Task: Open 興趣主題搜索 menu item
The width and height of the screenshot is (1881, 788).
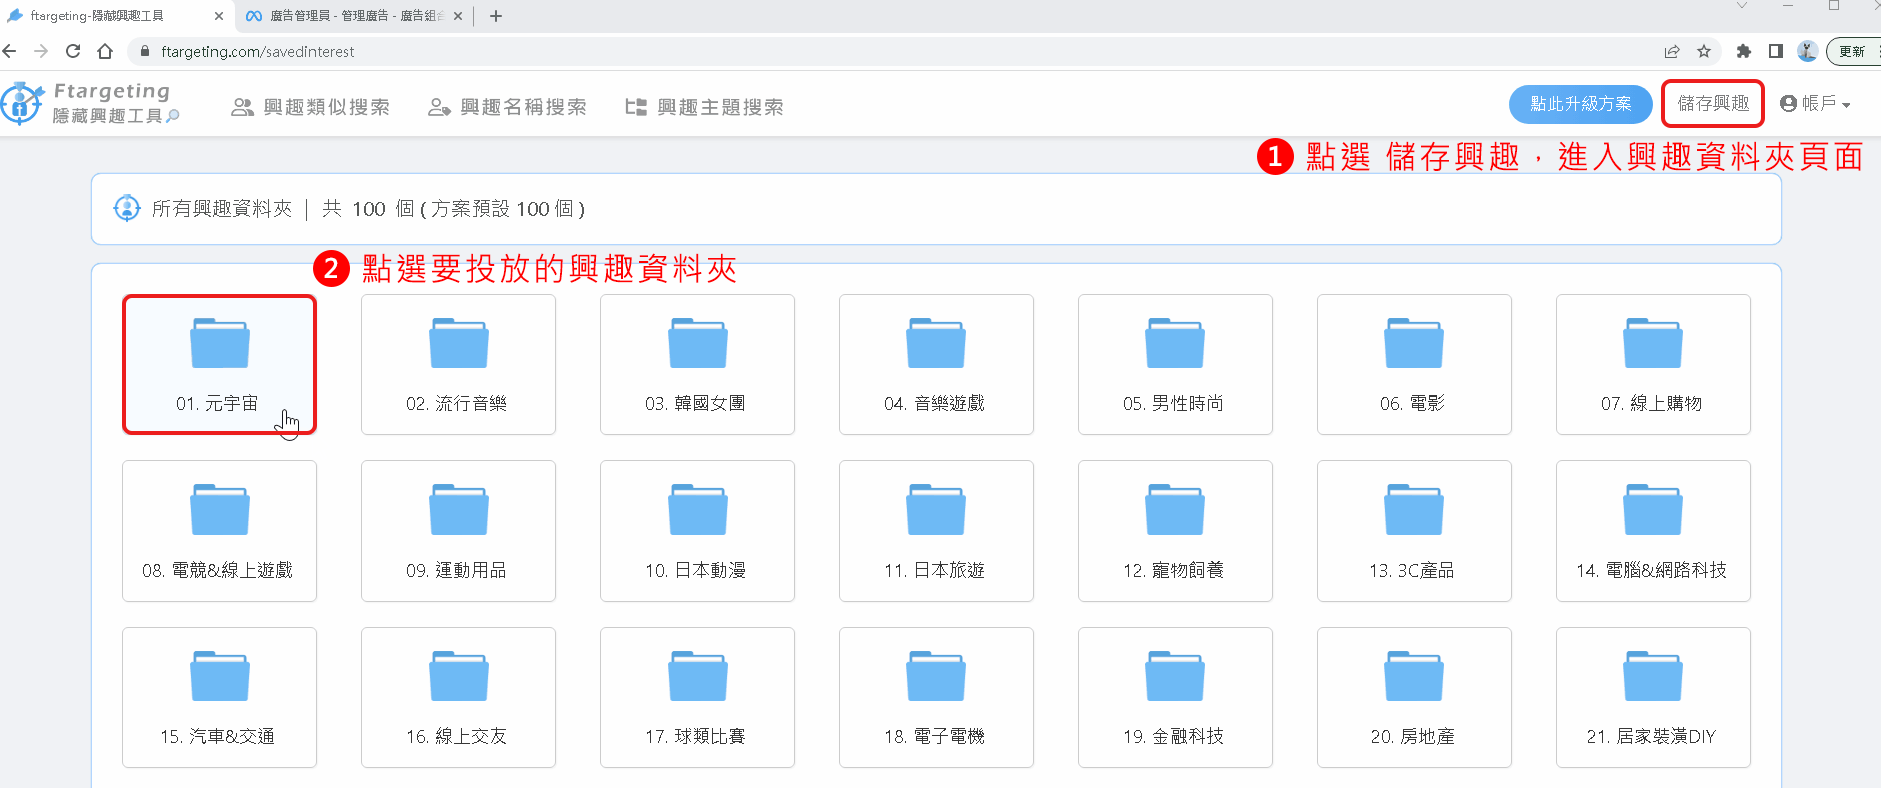Action: (x=704, y=107)
